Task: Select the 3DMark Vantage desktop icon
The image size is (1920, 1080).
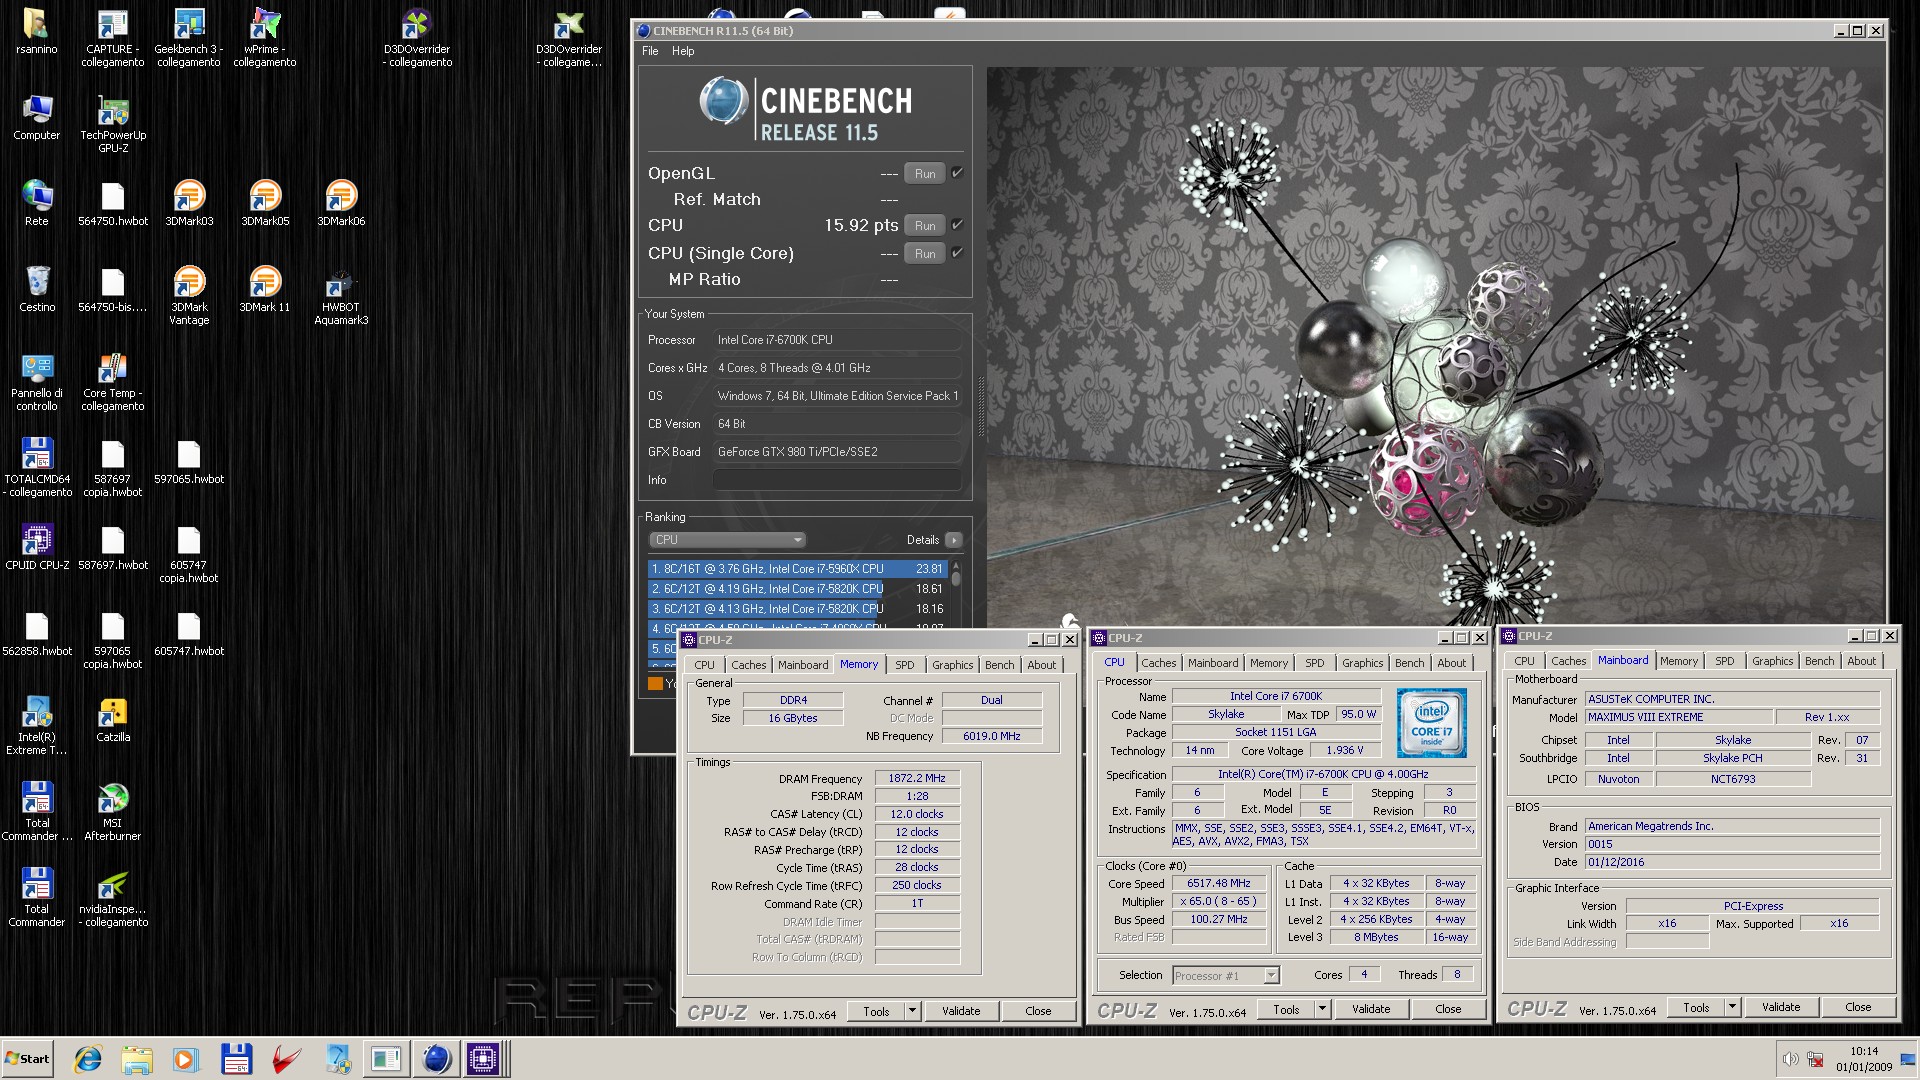Action: tap(189, 295)
